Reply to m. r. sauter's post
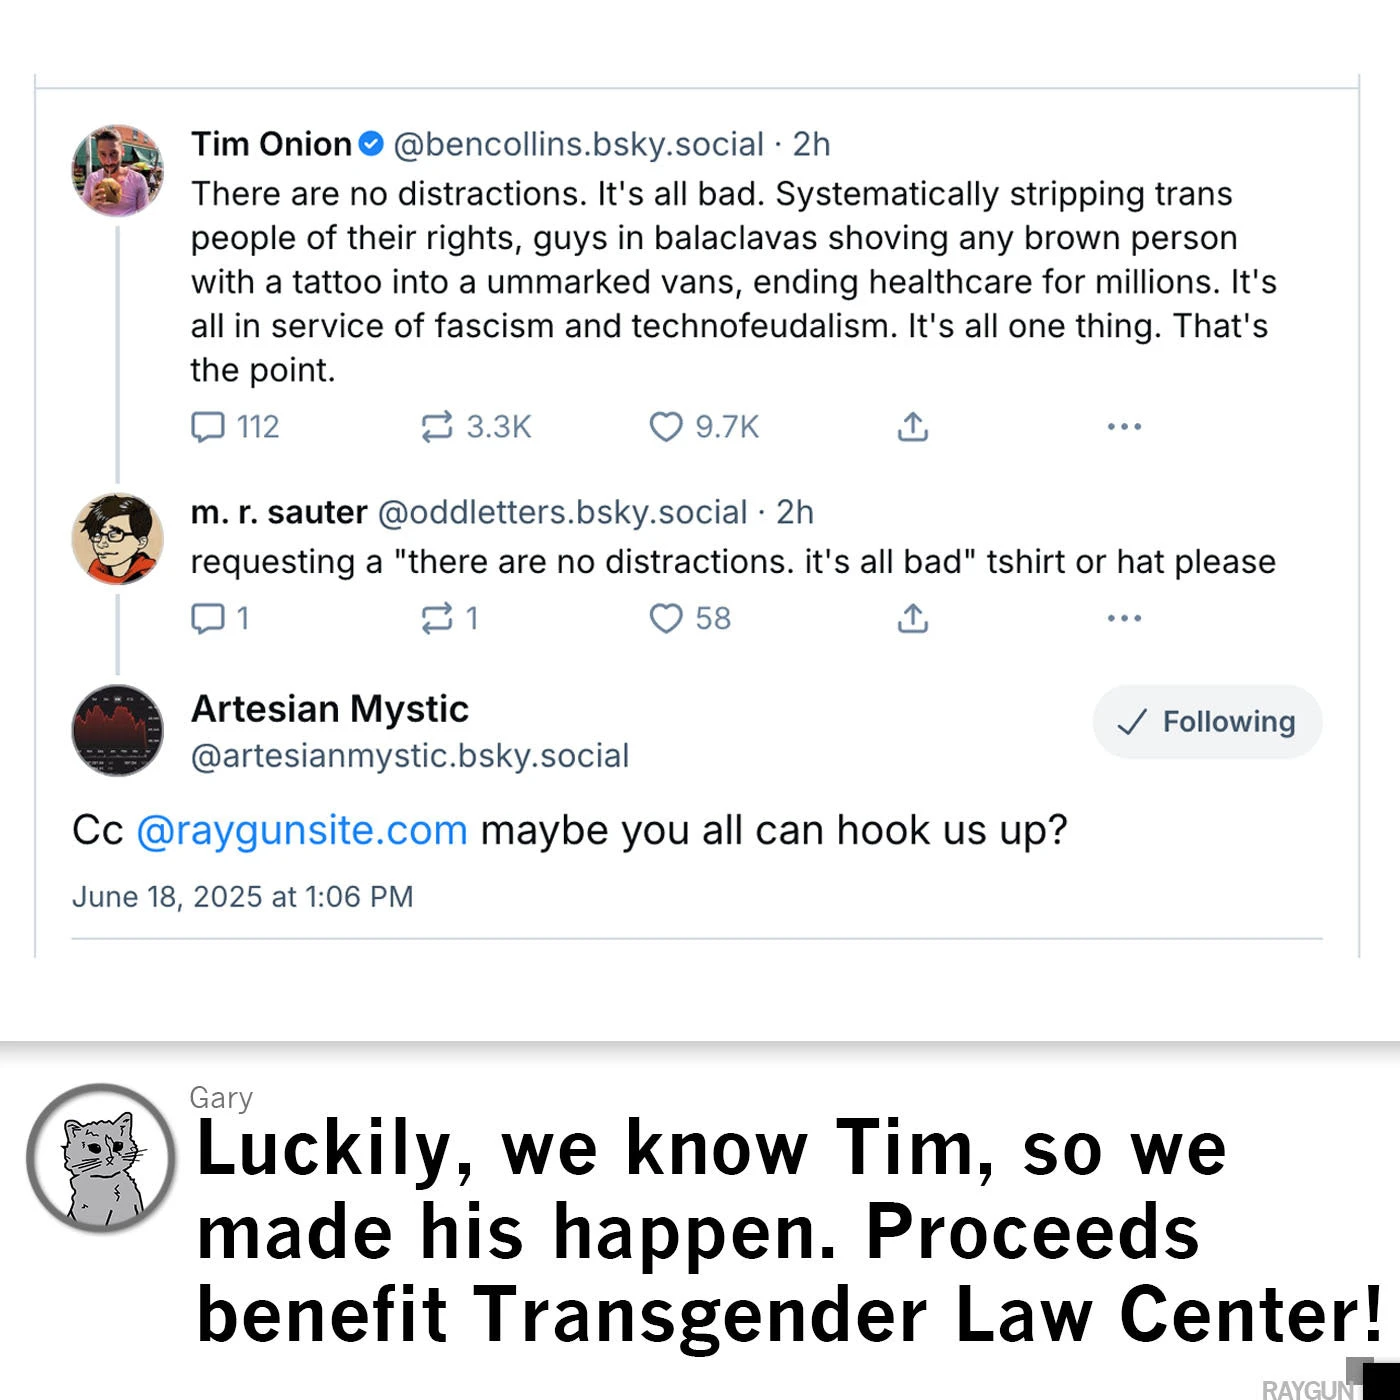This screenshot has width=1400, height=1400. [208, 619]
